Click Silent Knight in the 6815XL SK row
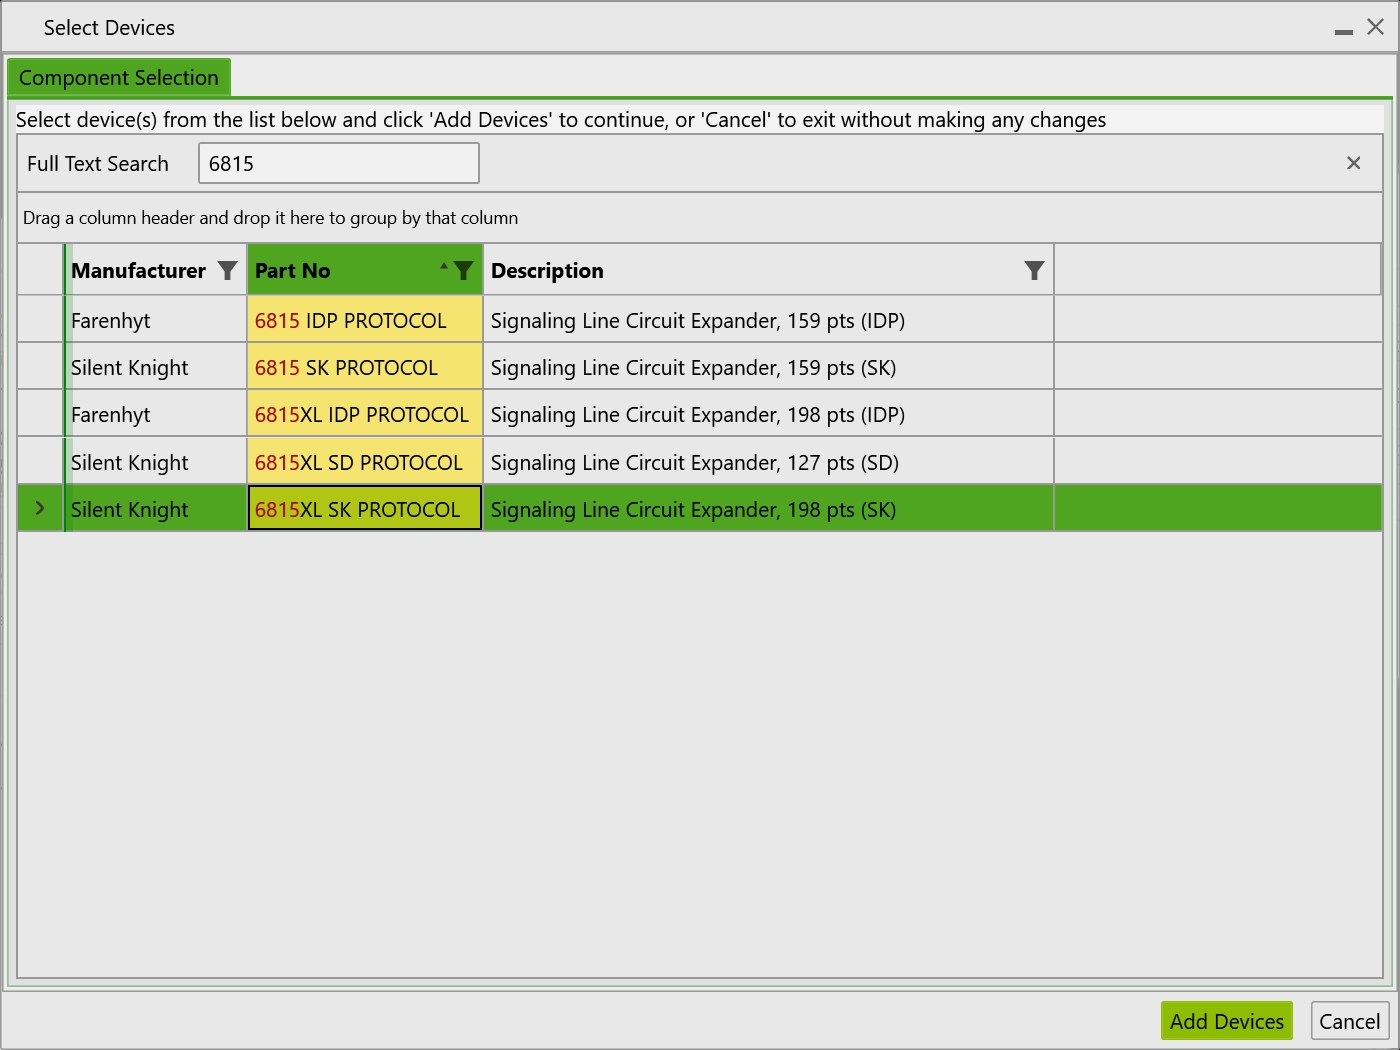The width and height of the screenshot is (1400, 1050). (x=130, y=510)
